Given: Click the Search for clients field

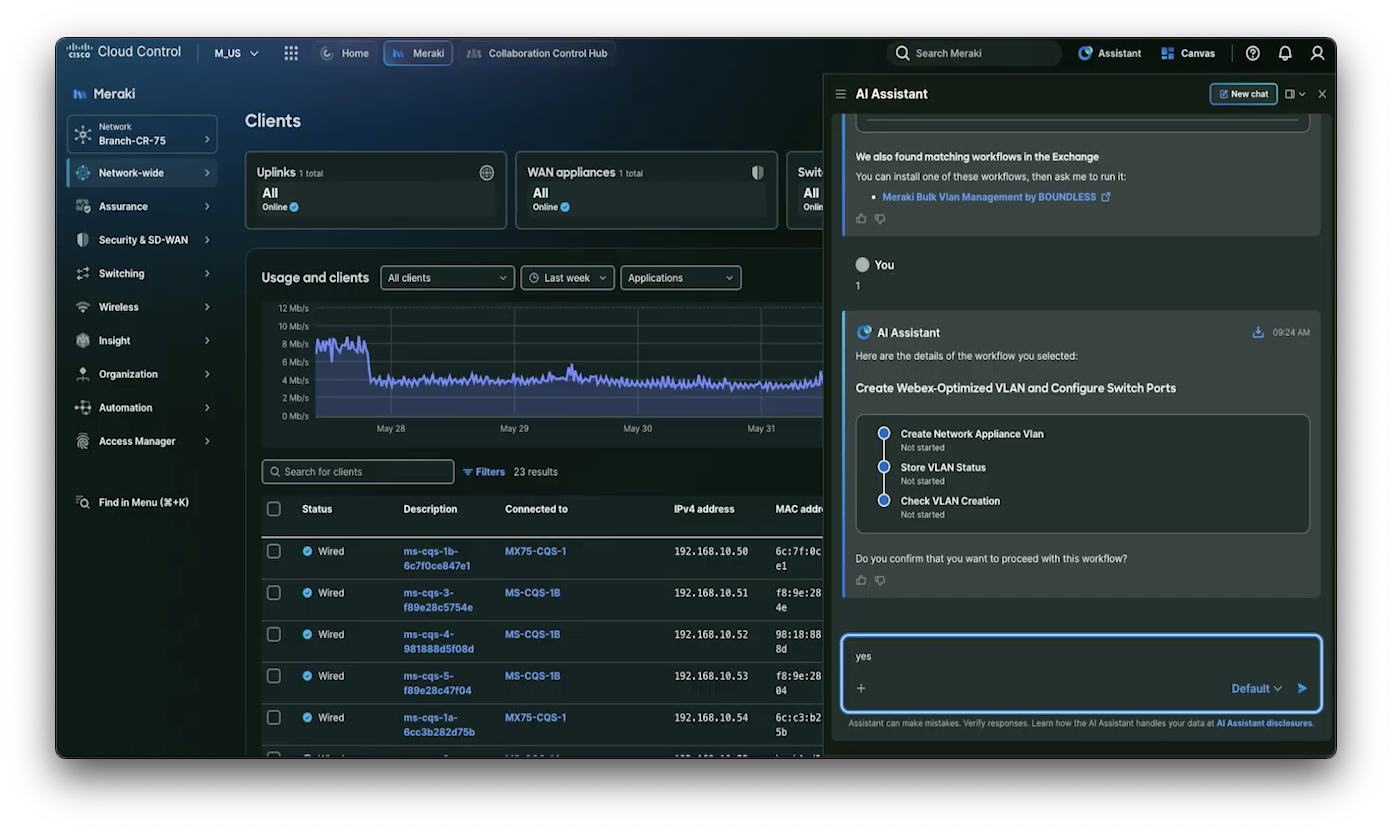Looking at the screenshot, I should click(x=358, y=472).
